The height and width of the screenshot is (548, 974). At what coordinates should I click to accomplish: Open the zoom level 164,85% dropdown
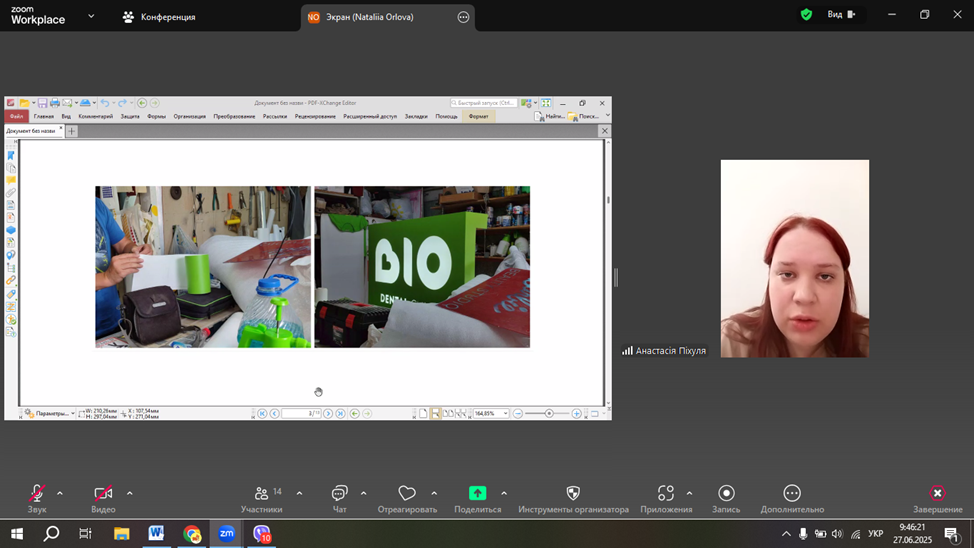(506, 413)
